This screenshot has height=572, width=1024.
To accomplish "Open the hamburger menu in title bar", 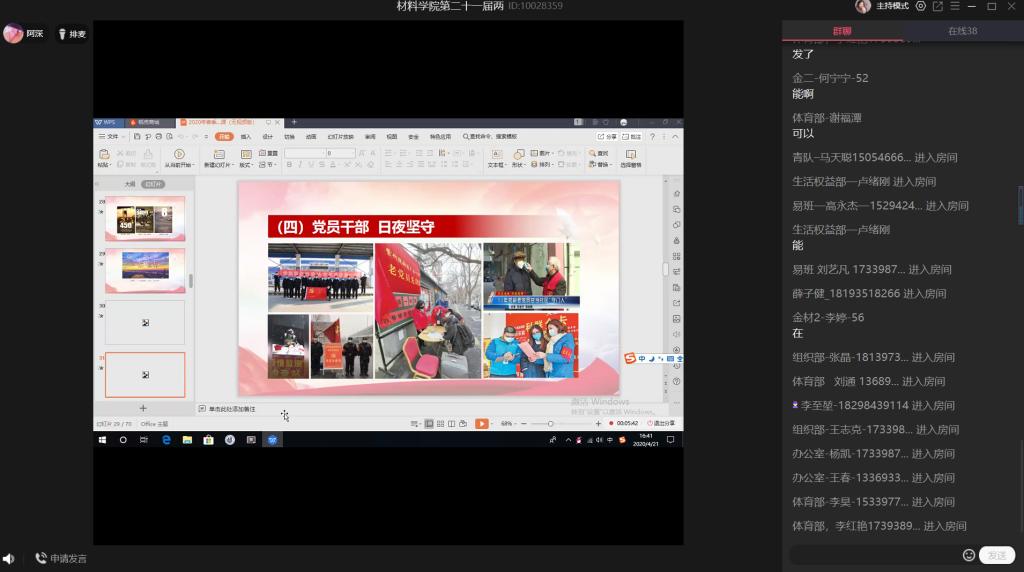I will point(955,6).
